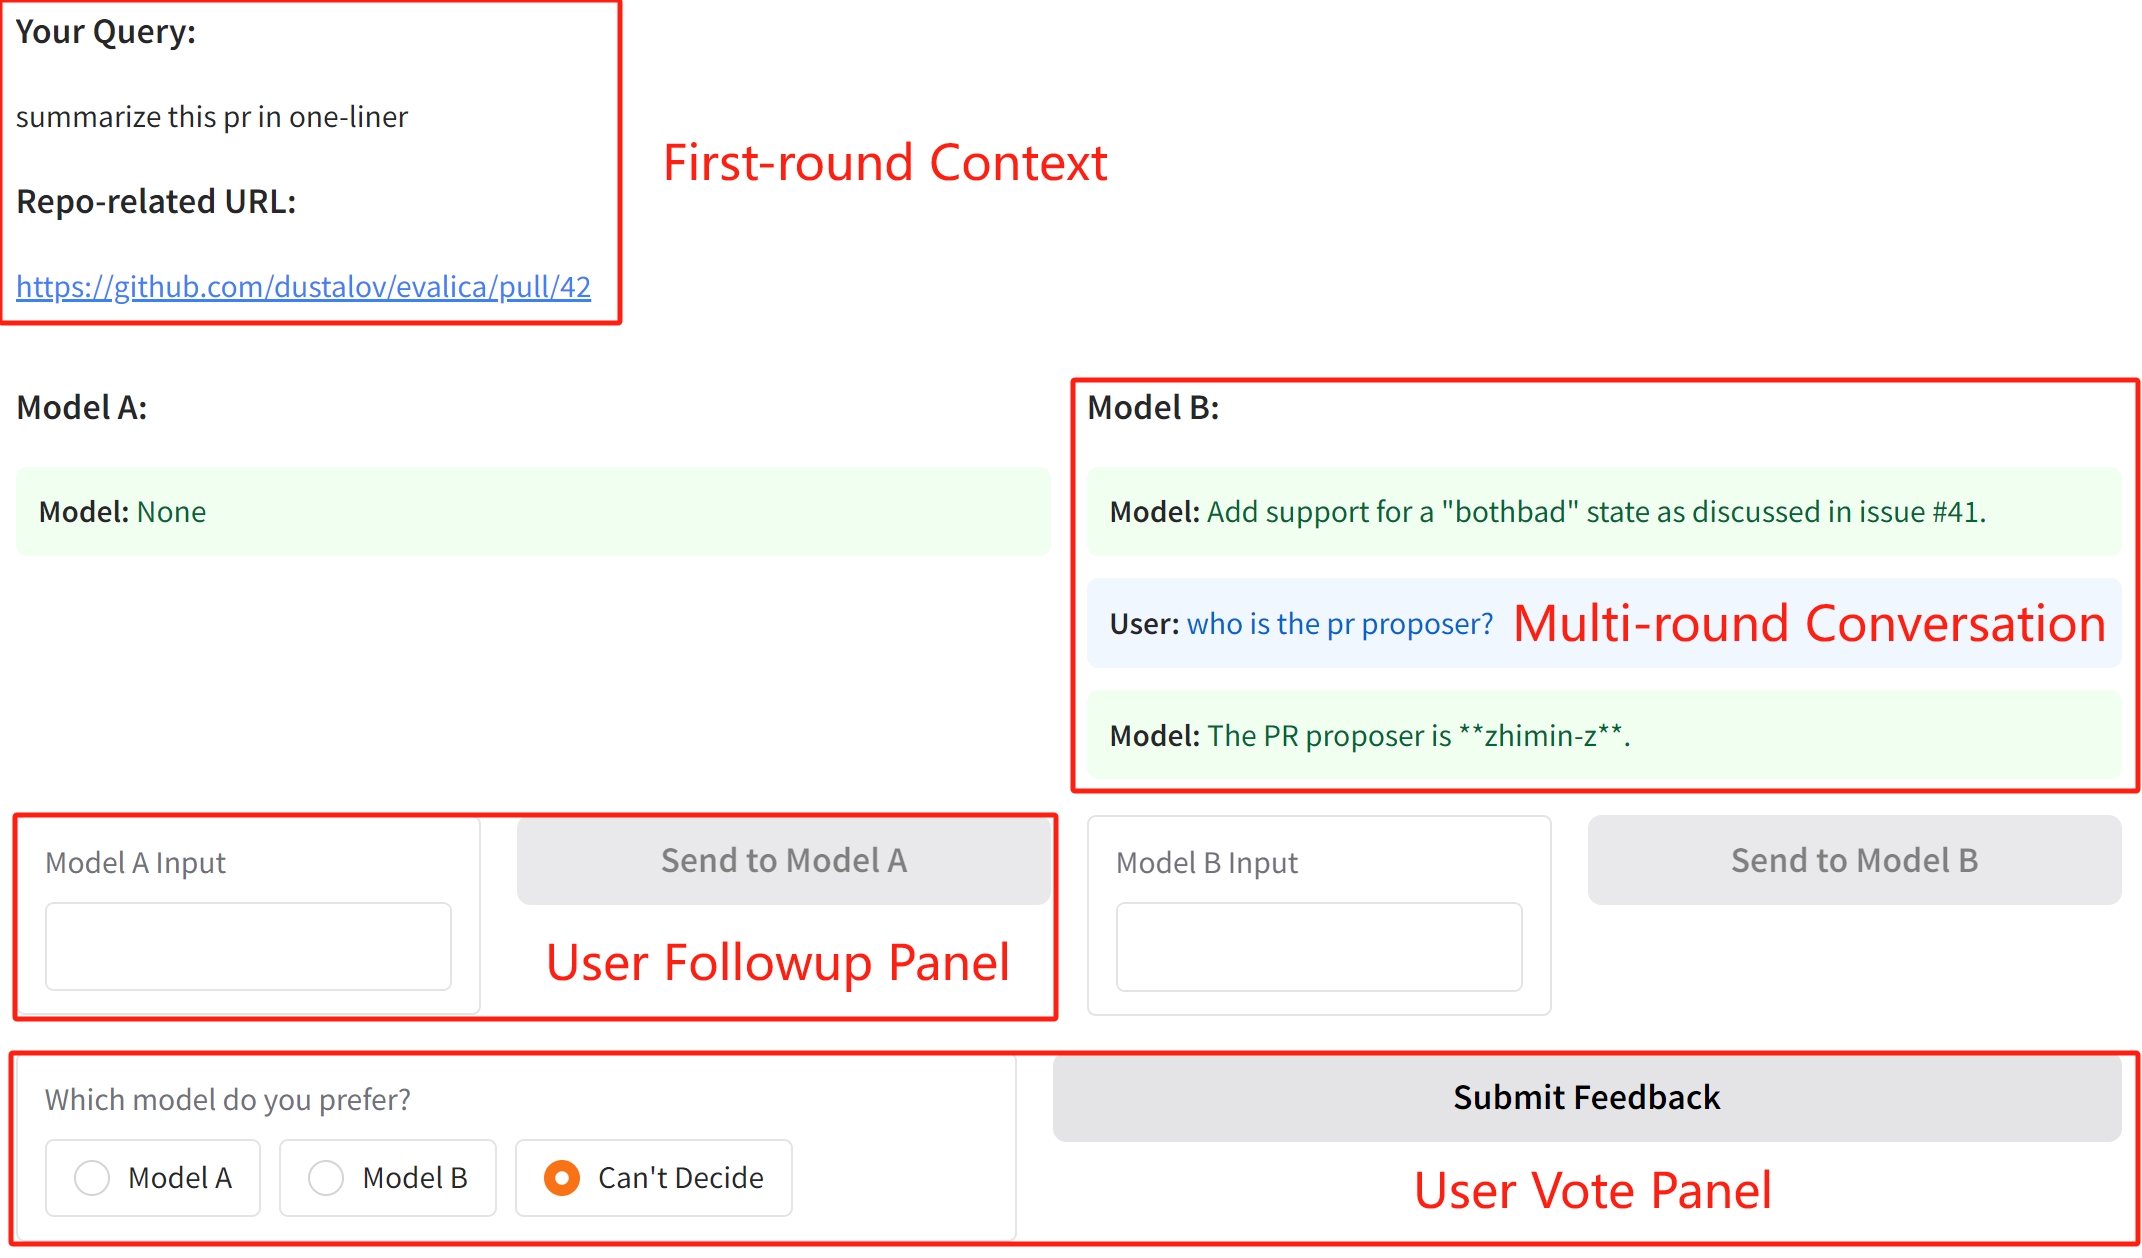Screen dimensions: 2142x1258
Task: Click the "Model A:" column heading
Action: click(82, 408)
